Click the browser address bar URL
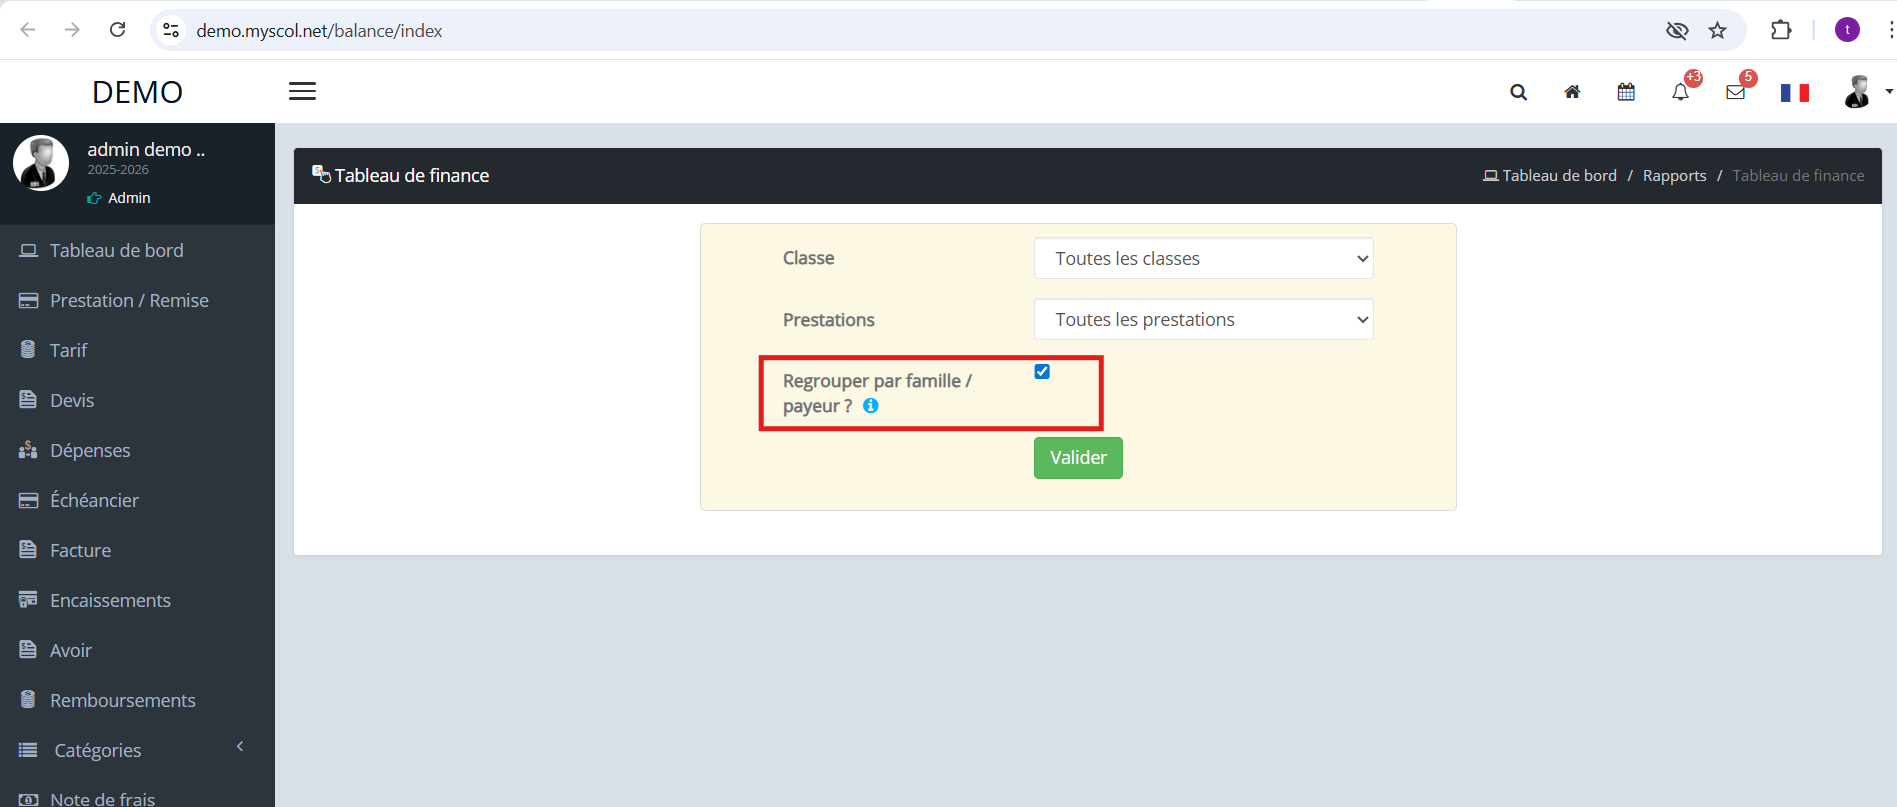 [x=319, y=31]
